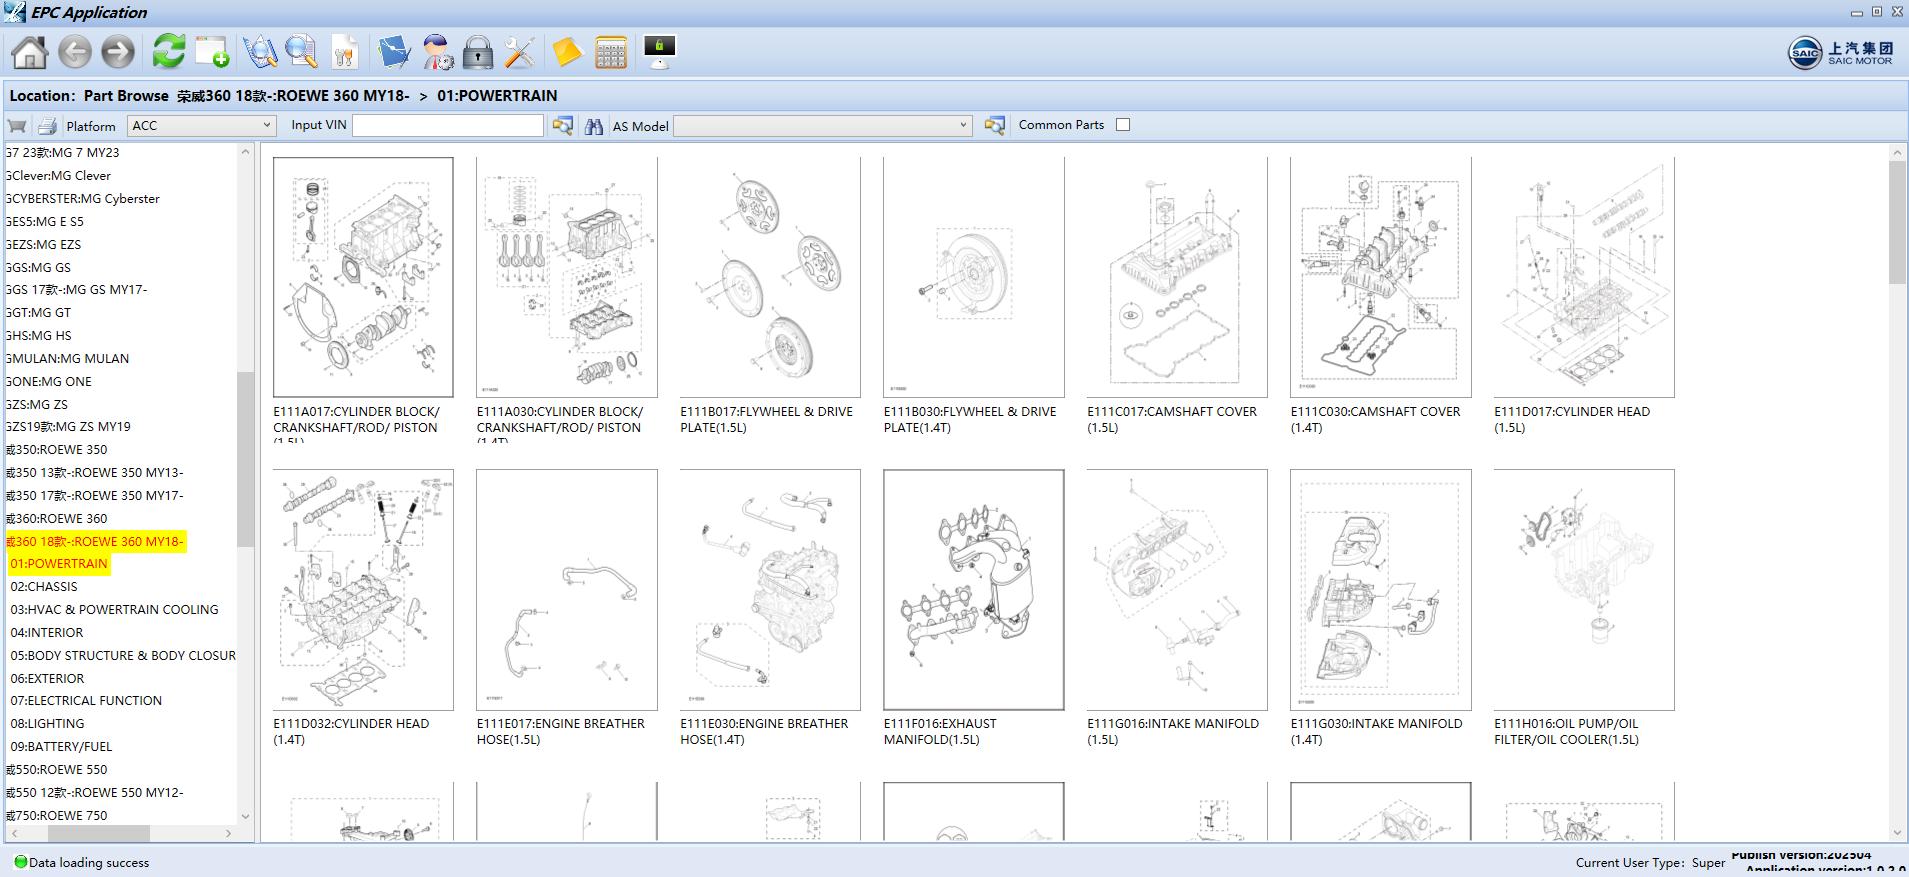Screen dimensions: 1909x877
Task: Open the page with wrench tools icon
Action: coord(344,52)
